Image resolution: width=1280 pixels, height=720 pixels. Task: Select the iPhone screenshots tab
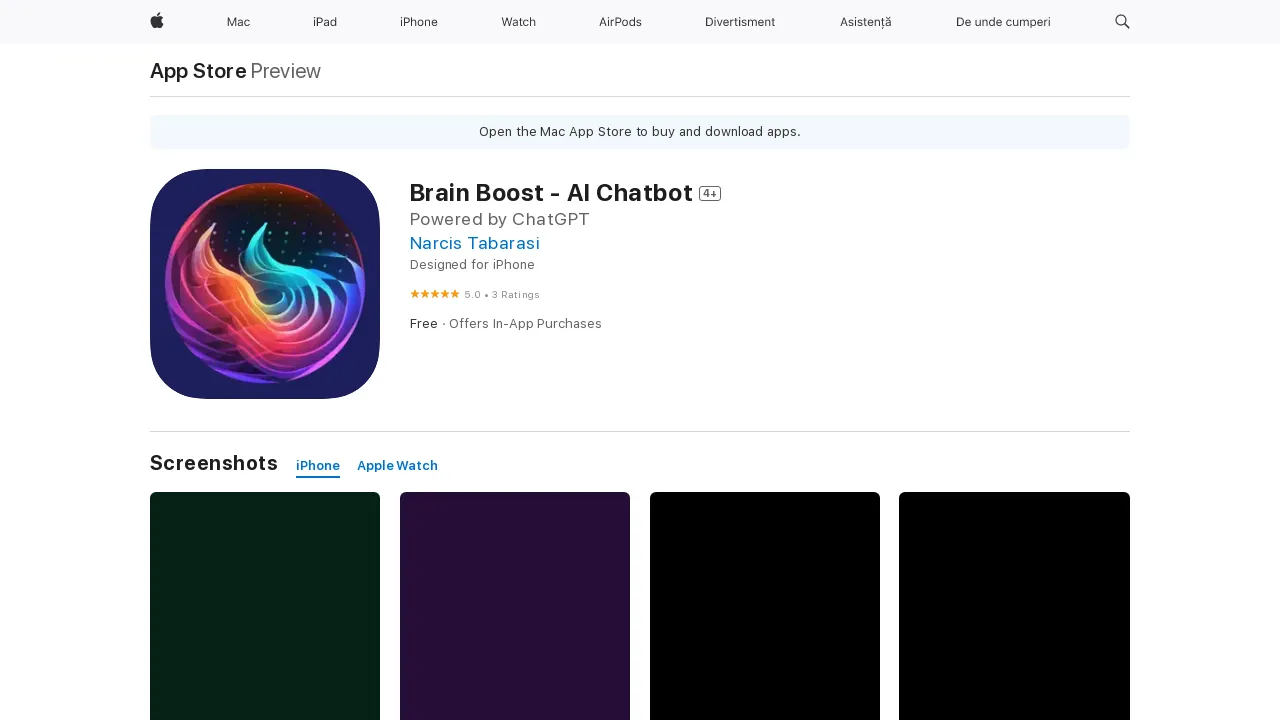[x=317, y=466]
